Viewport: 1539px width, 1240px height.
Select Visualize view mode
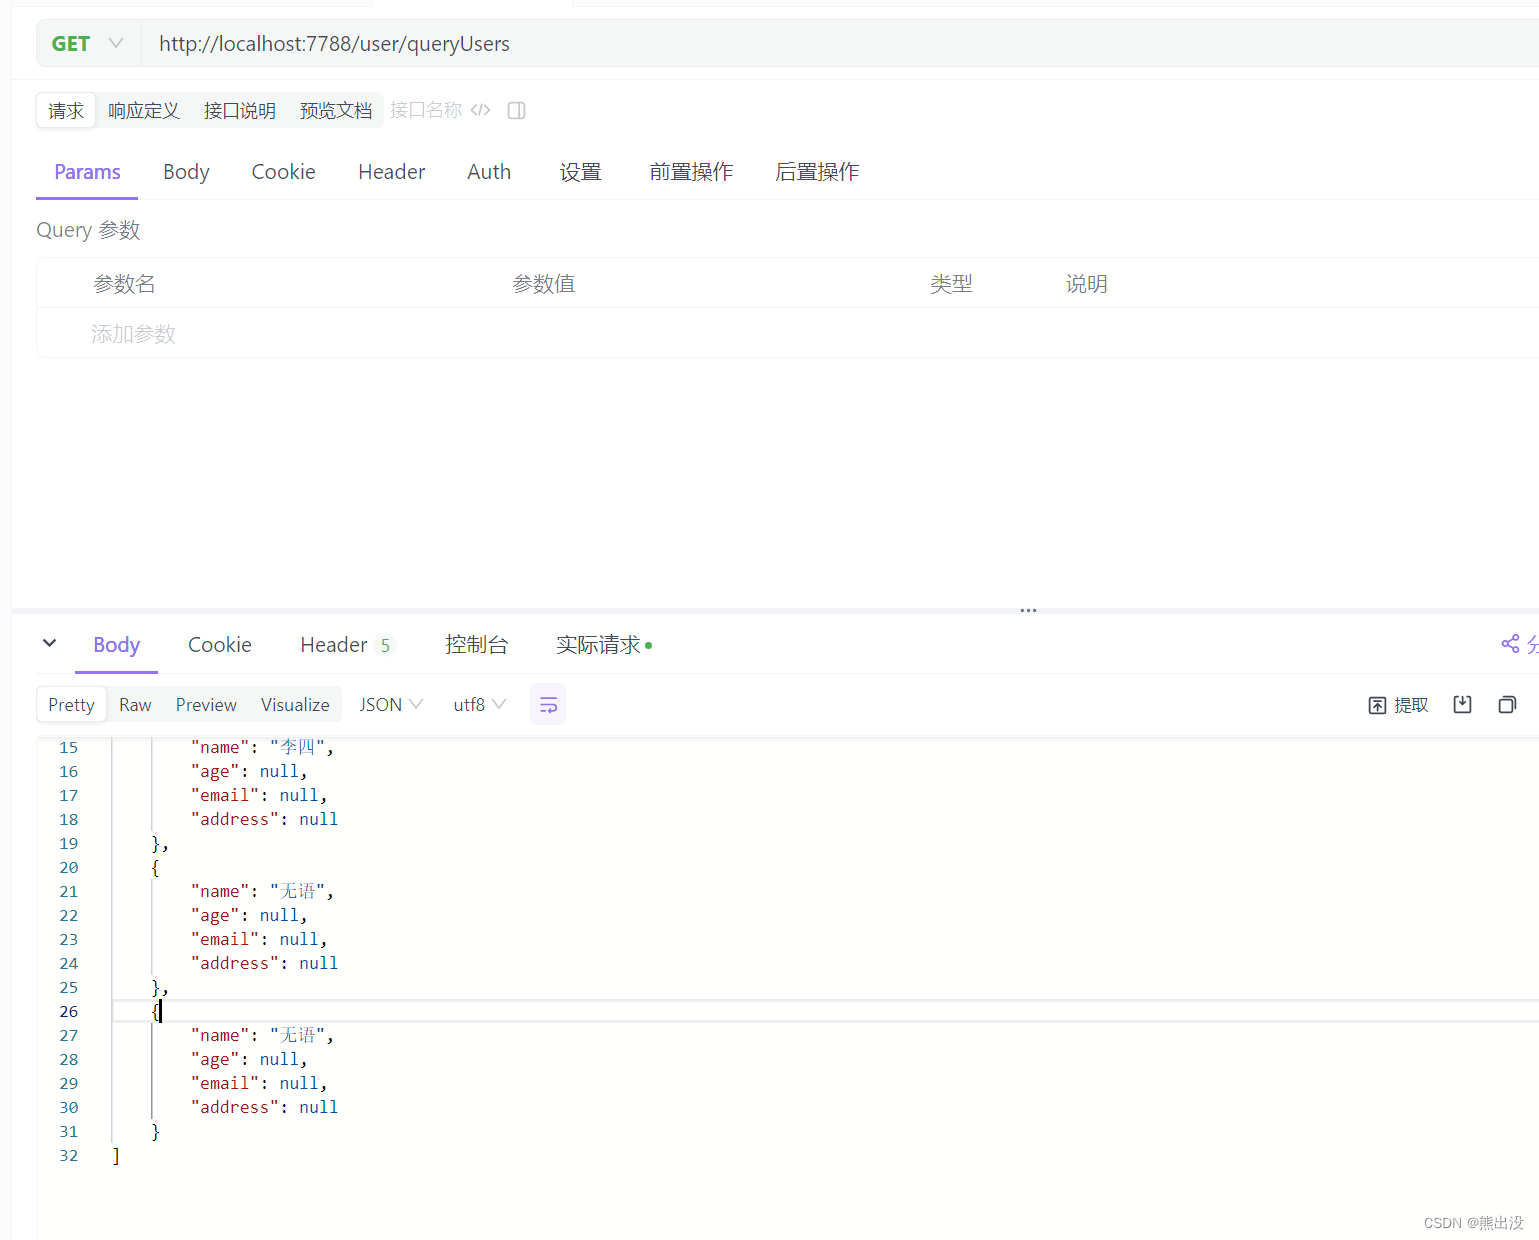(x=295, y=705)
